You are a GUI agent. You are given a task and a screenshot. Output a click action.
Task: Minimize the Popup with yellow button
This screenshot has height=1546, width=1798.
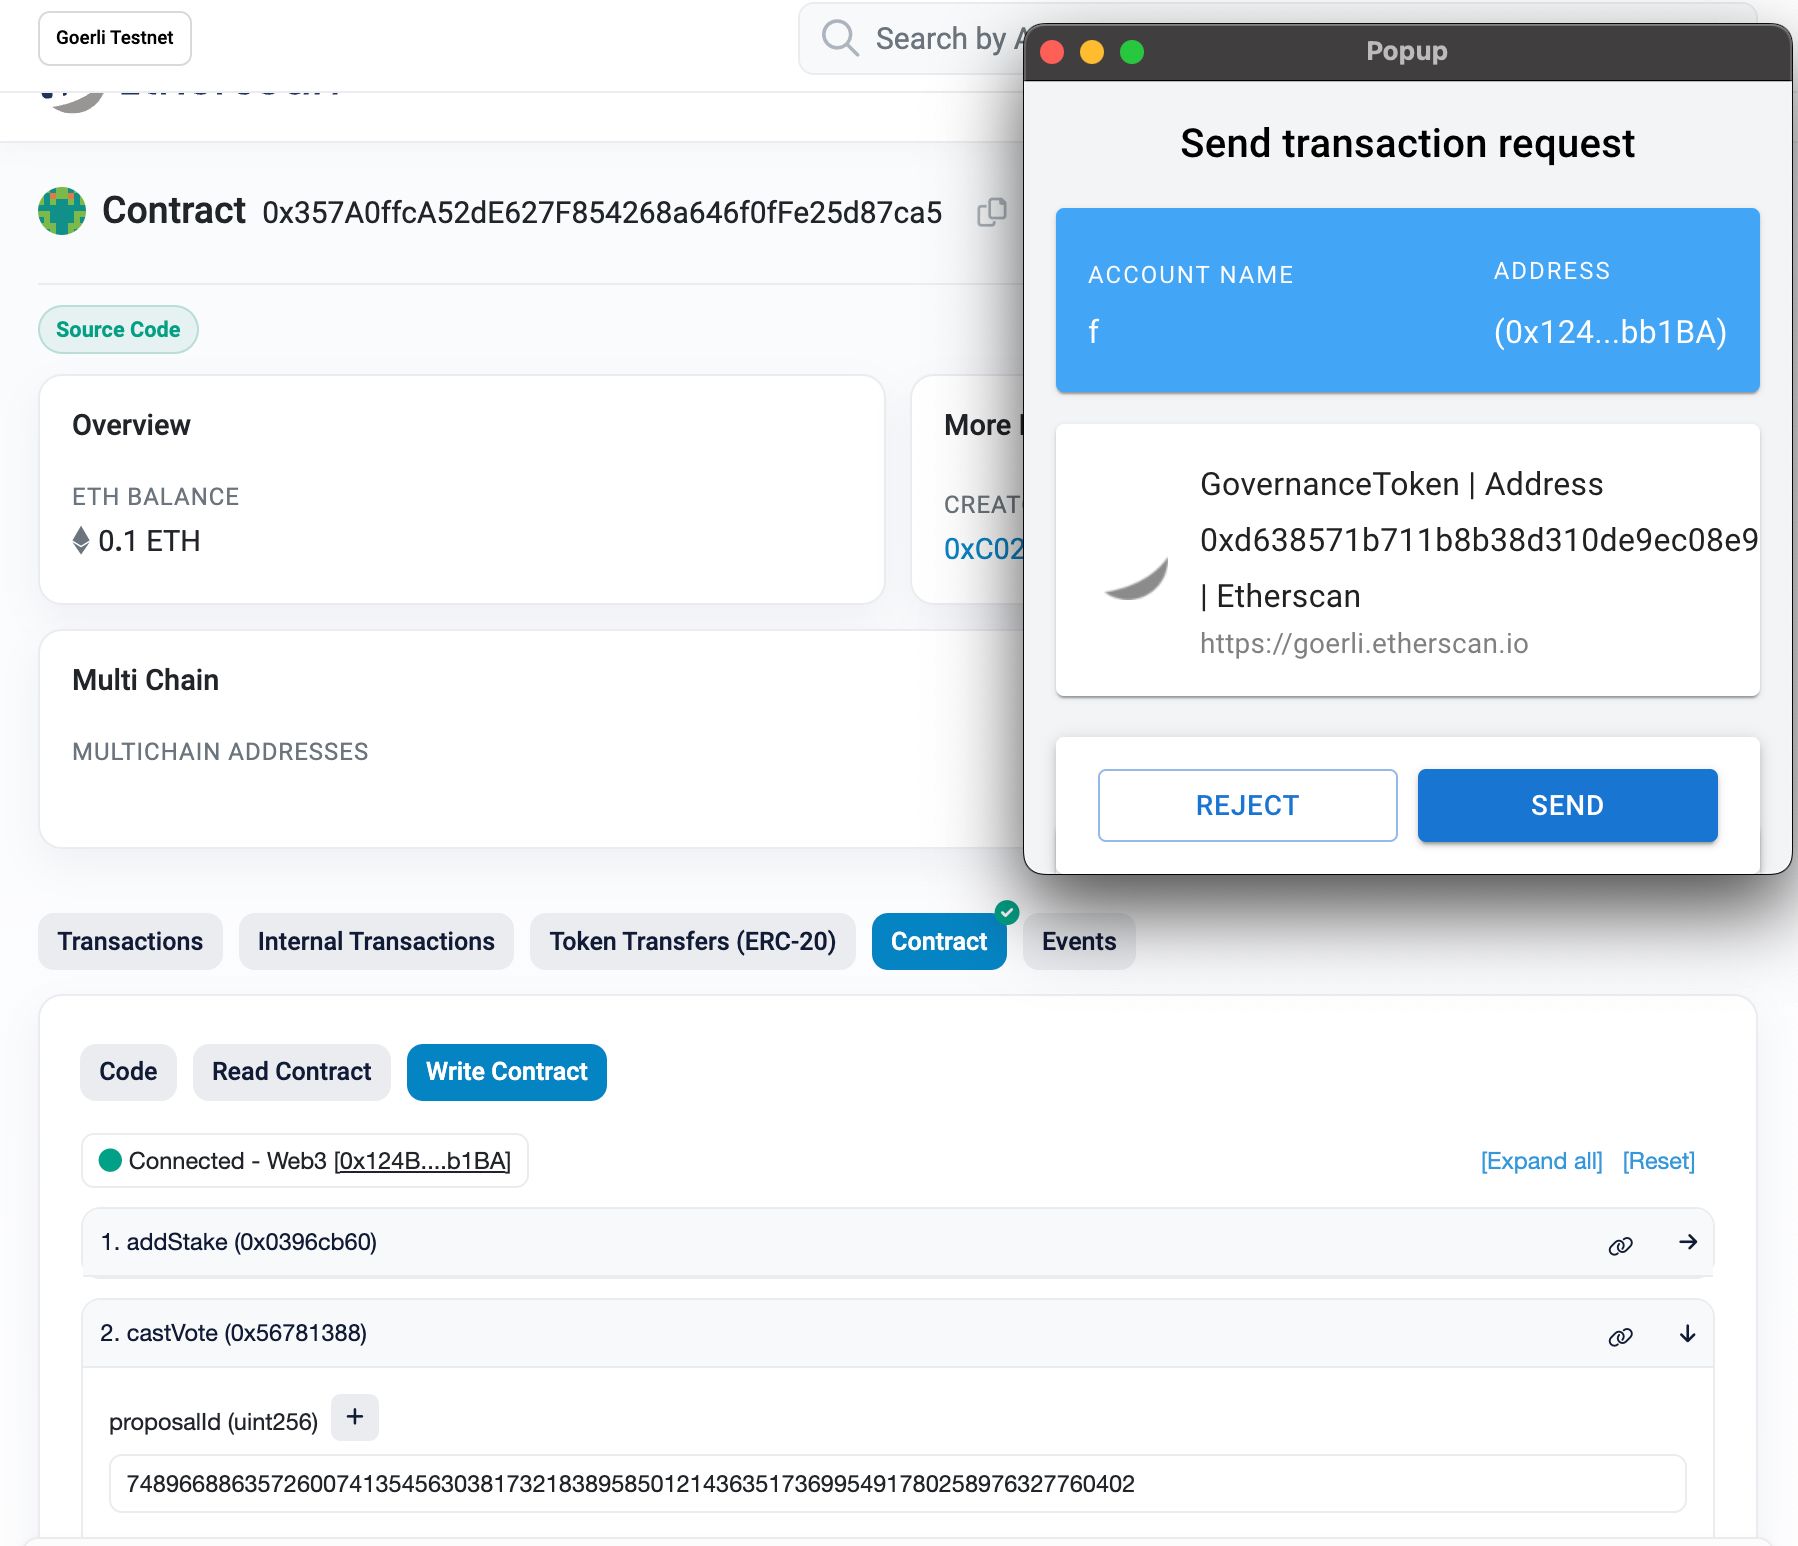(1092, 52)
